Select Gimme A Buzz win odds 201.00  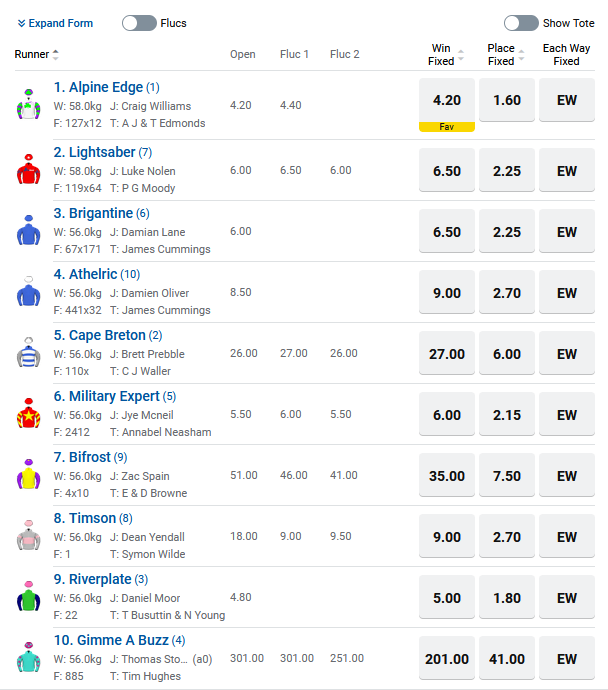tap(447, 659)
